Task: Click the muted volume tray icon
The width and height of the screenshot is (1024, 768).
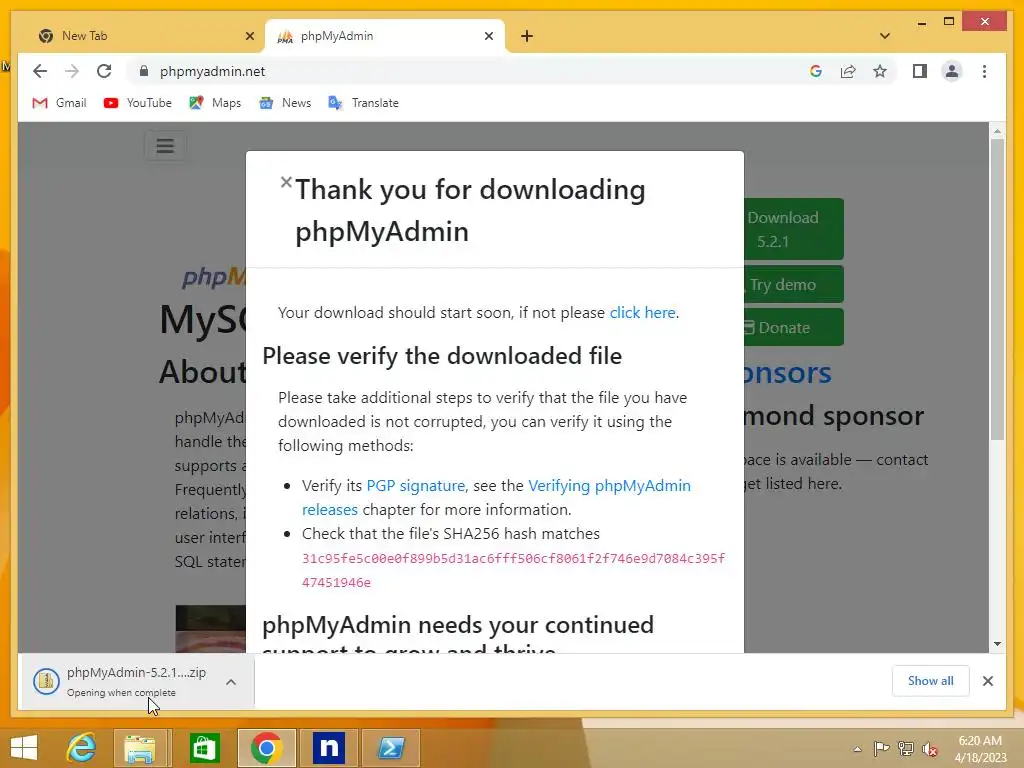Action: [930, 748]
